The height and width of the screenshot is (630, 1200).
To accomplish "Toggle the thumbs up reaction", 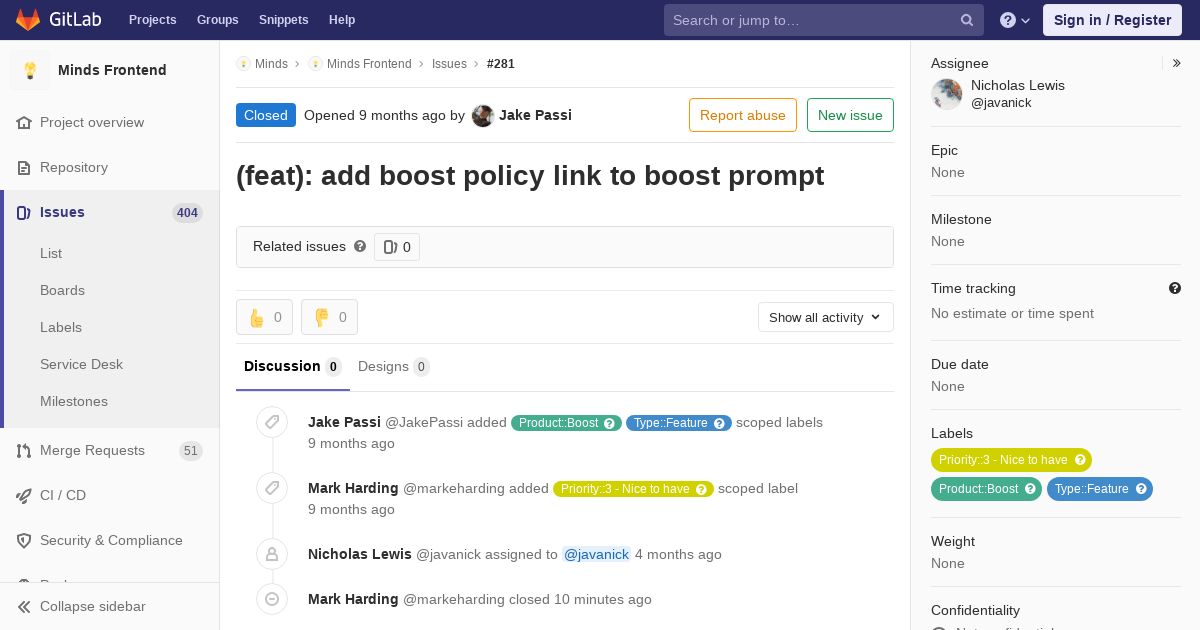I will click(x=264, y=317).
